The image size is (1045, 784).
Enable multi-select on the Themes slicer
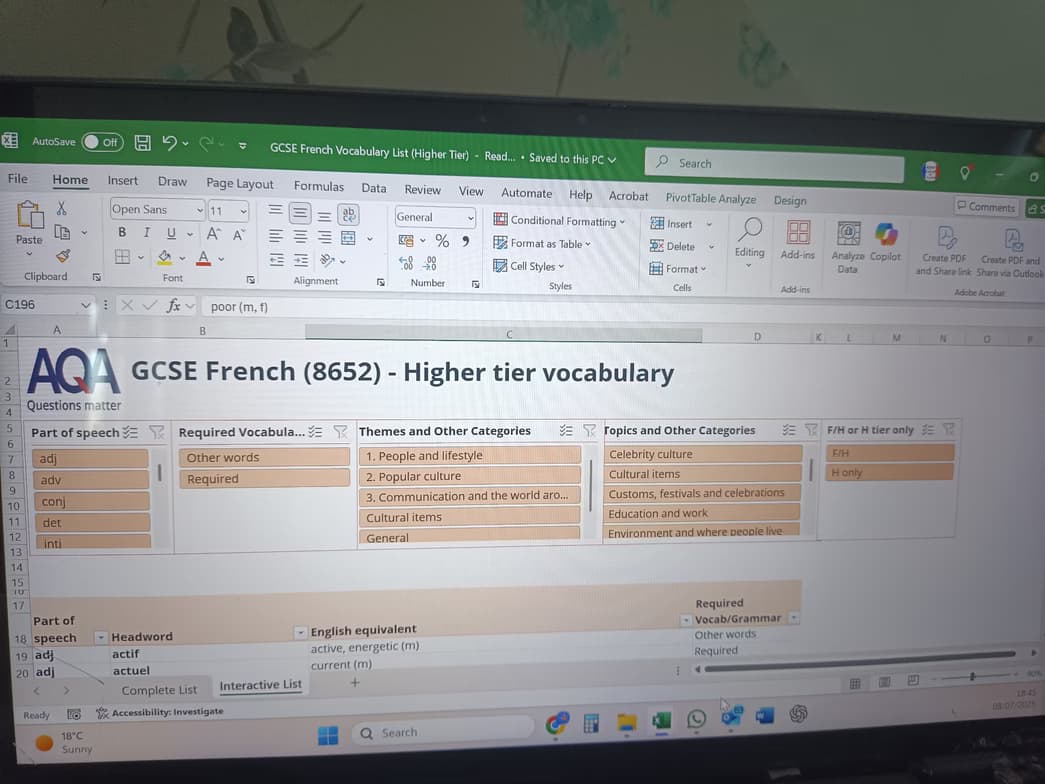[x=567, y=430]
